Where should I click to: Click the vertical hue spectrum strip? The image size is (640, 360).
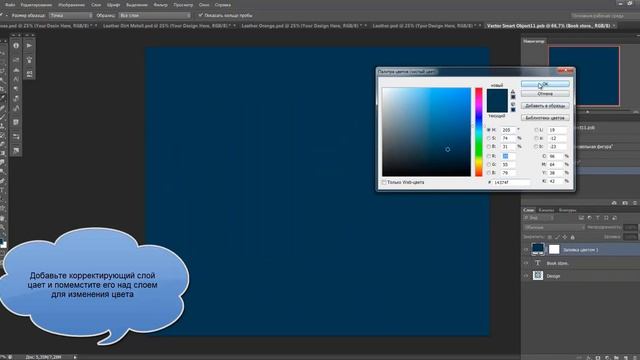[478, 132]
